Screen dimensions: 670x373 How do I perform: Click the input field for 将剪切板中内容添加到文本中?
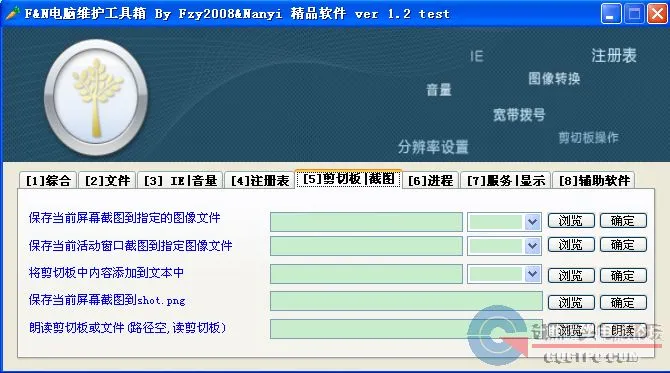click(366, 274)
